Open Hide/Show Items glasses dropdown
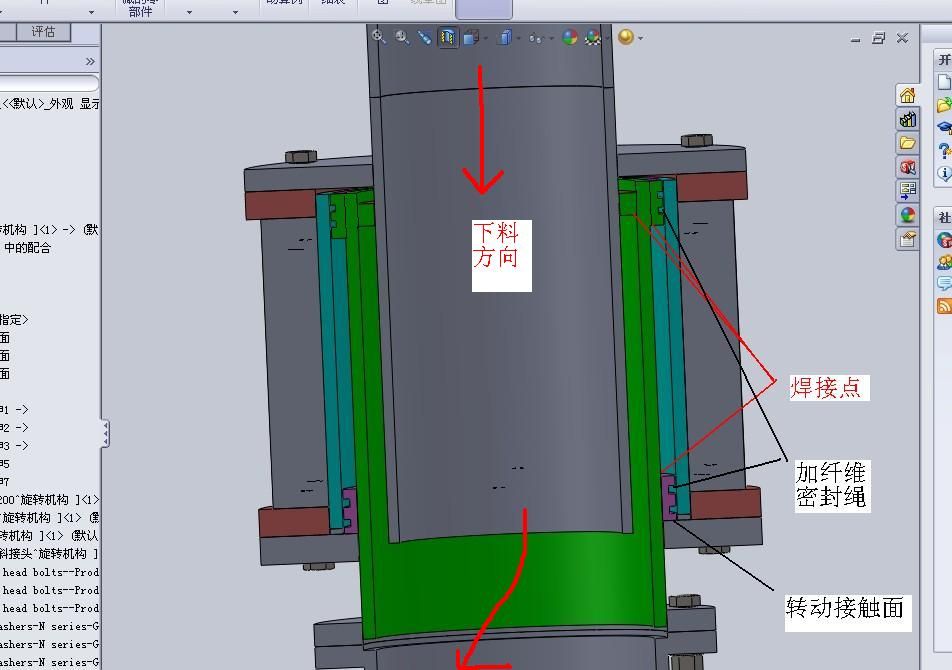The width and height of the screenshot is (952, 670). pyautogui.click(x=537, y=38)
